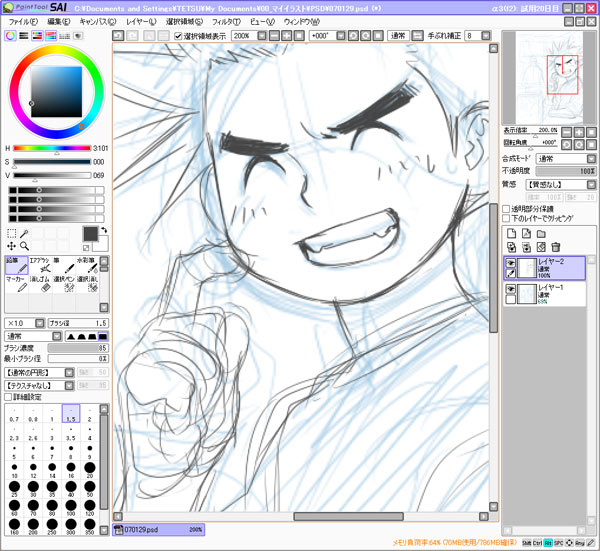Screen dimensions: 600x551
Task: Open the 【テクスチャなし】 brush texture dropdown
Action: [69, 385]
